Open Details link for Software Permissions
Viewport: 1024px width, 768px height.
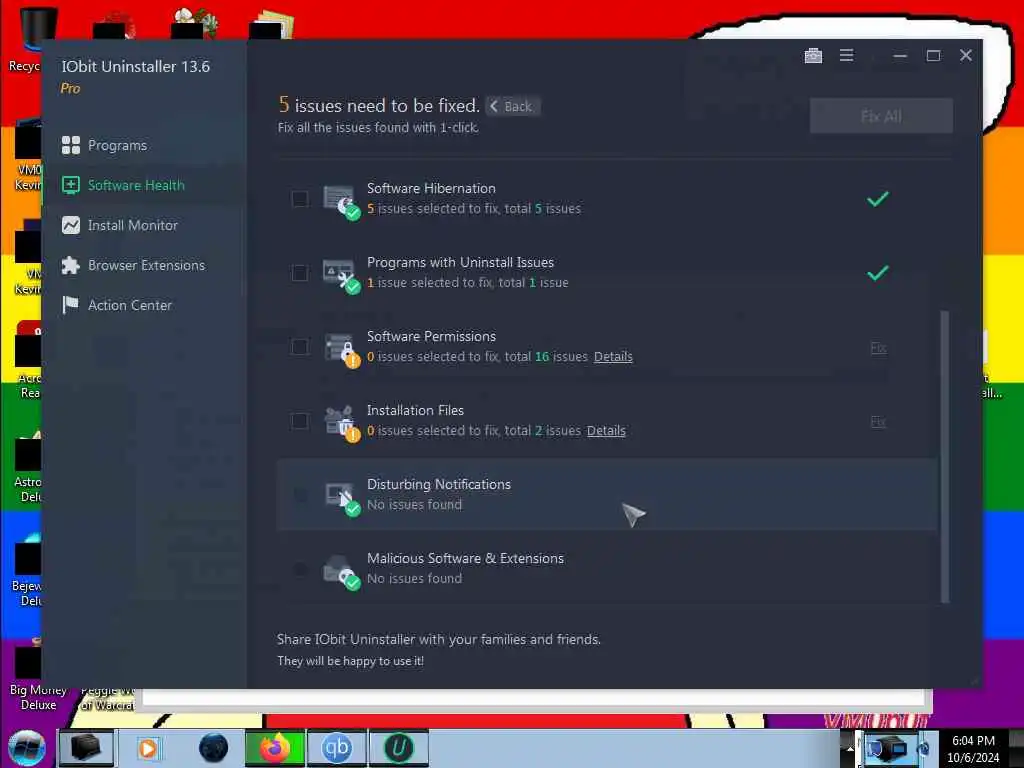(613, 357)
